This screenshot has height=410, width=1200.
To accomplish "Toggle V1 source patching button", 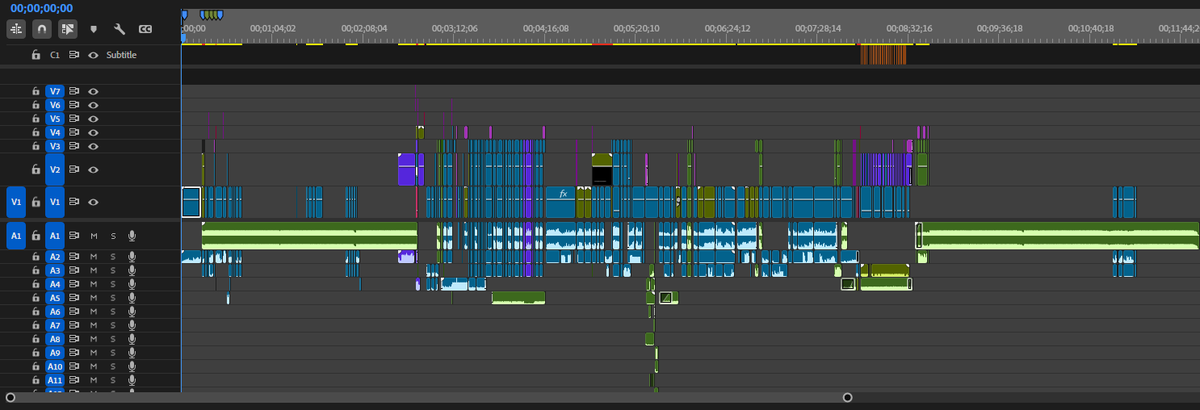I will pos(16,202).
